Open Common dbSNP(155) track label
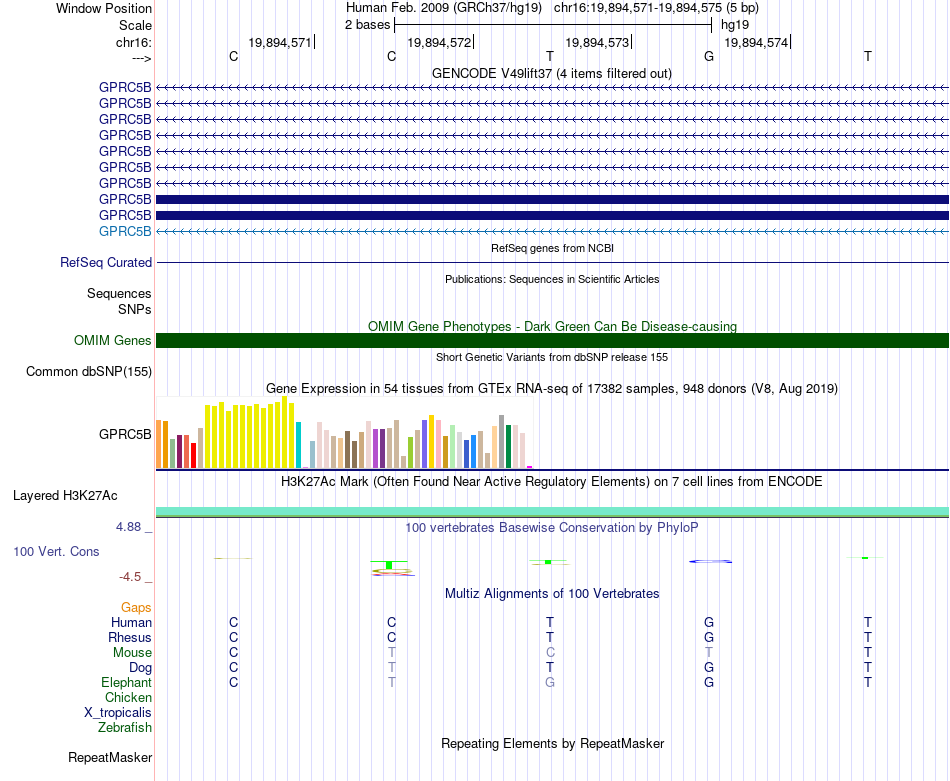Image resolution: width=950 pixels, height=781 pixels. point(89,371)
